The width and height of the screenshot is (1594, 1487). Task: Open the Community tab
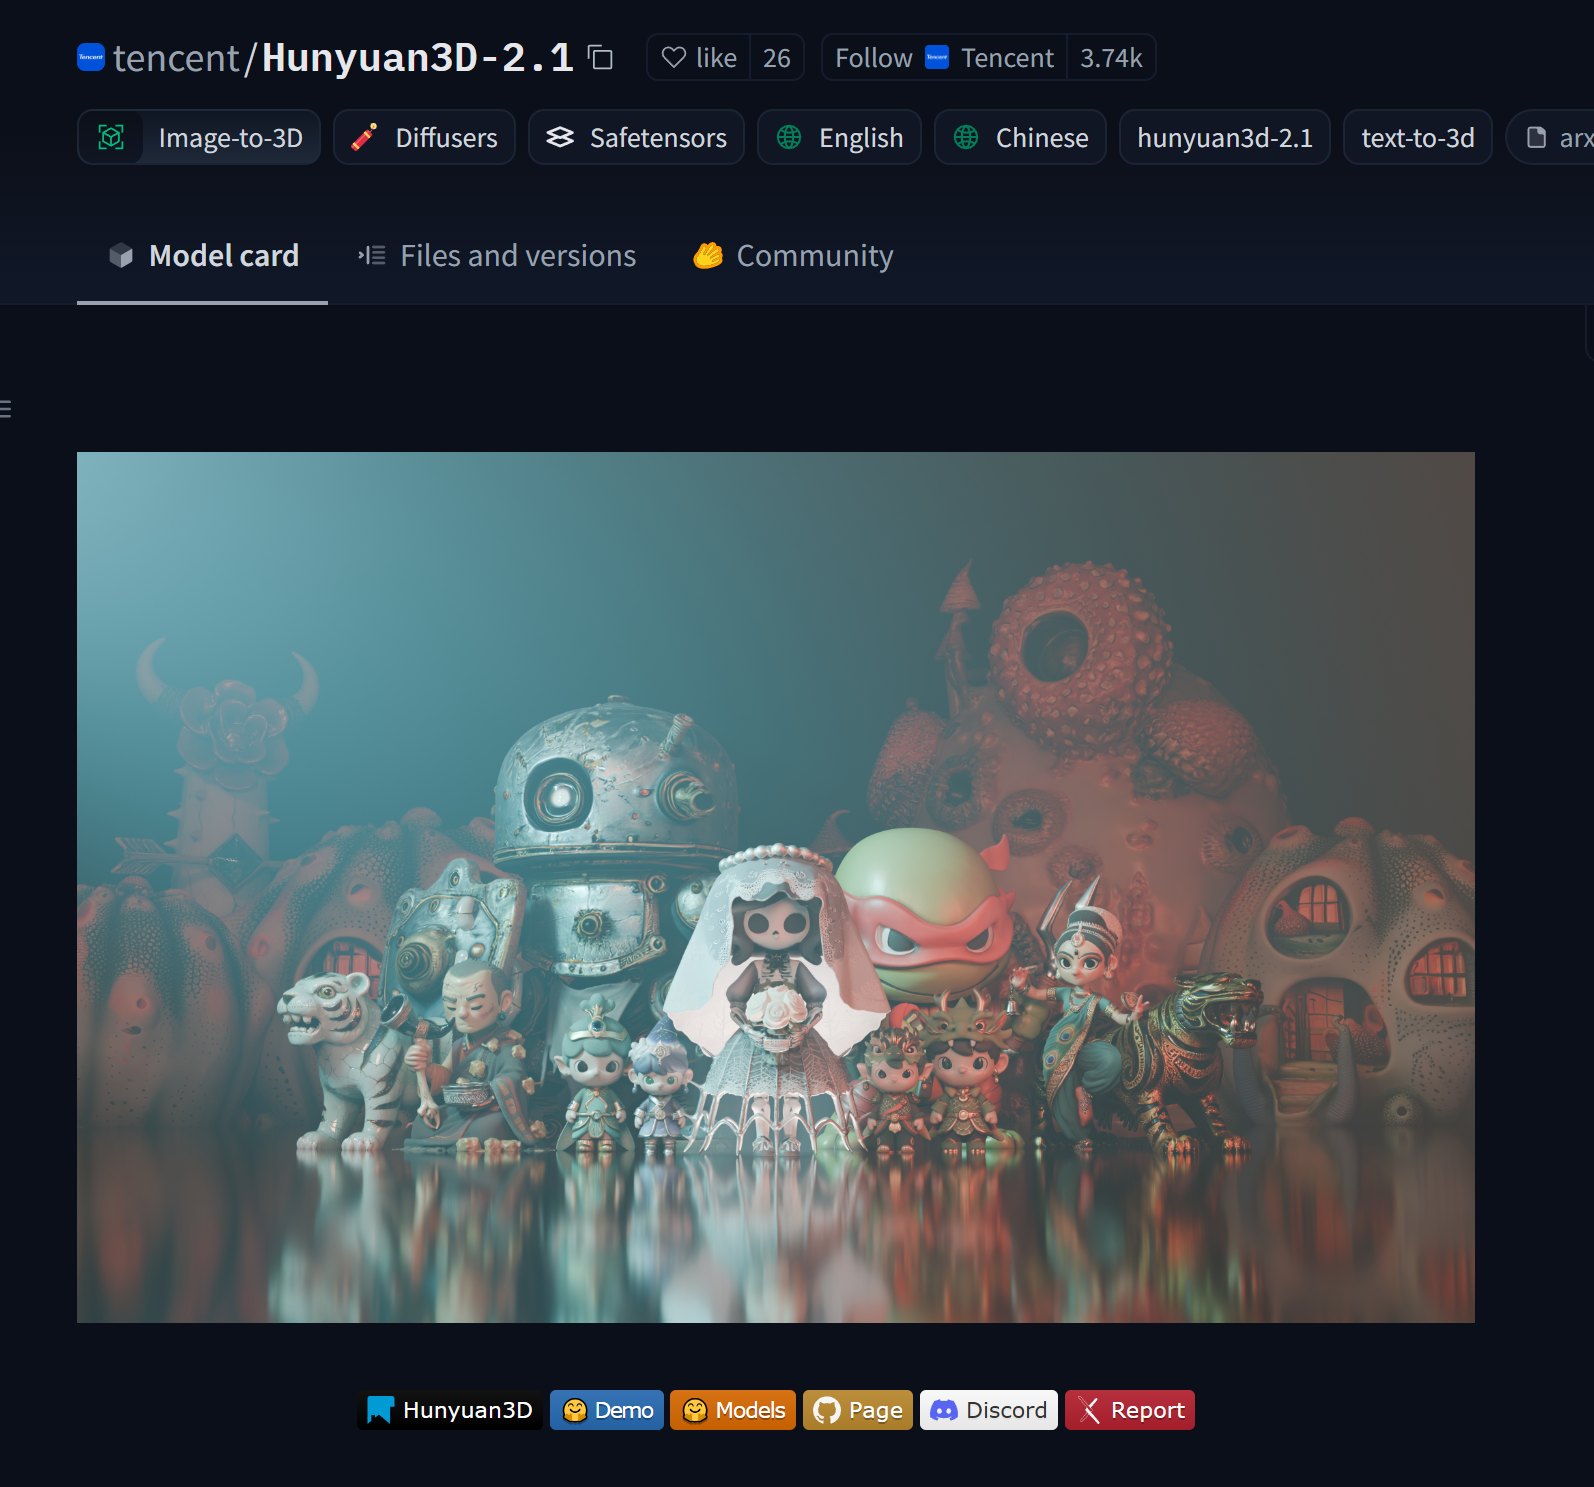pos(793,256)
